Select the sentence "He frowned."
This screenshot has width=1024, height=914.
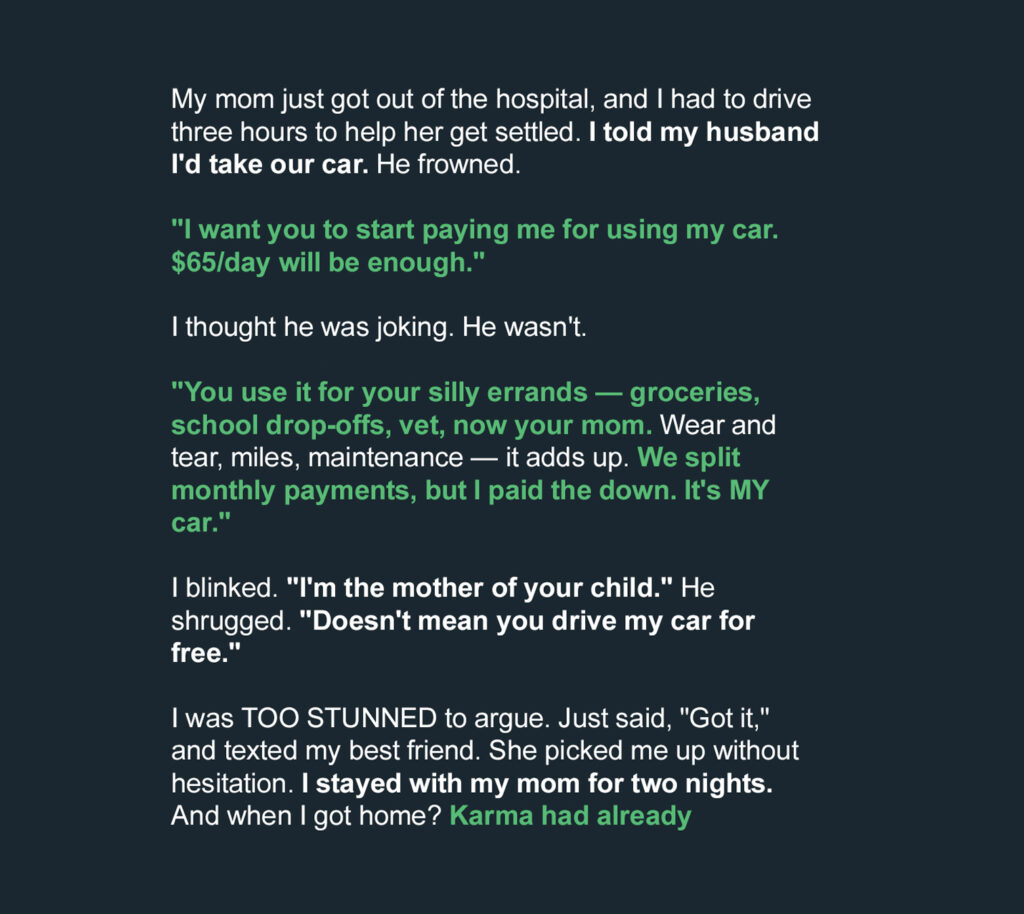449,165
